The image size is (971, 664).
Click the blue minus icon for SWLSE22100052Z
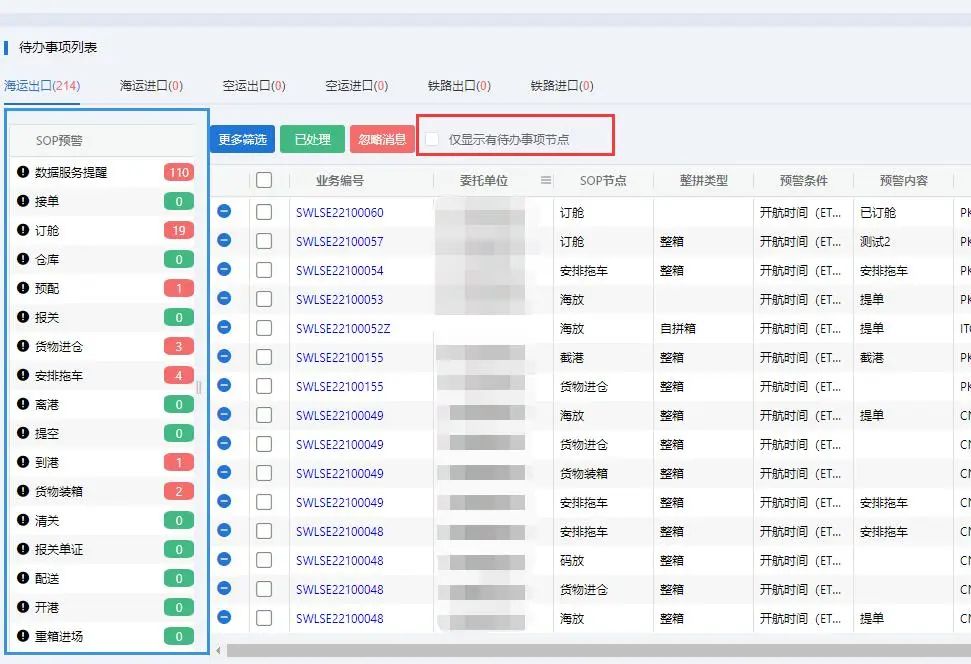tap(224, 328)
